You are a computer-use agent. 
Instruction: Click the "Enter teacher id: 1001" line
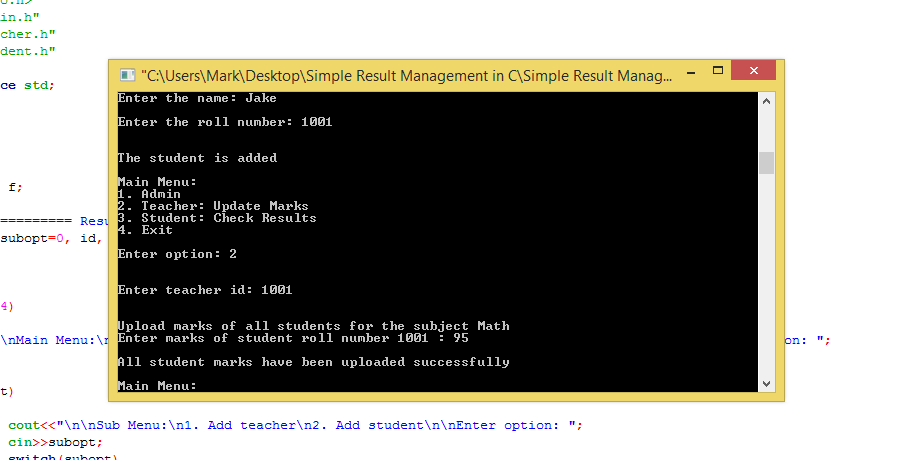[x=205, y=290]
